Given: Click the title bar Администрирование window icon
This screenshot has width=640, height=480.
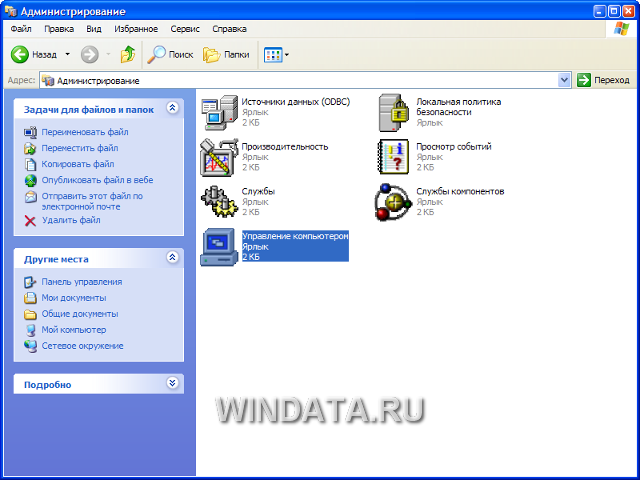Looking at the screenshot, I should click(11, 11).
